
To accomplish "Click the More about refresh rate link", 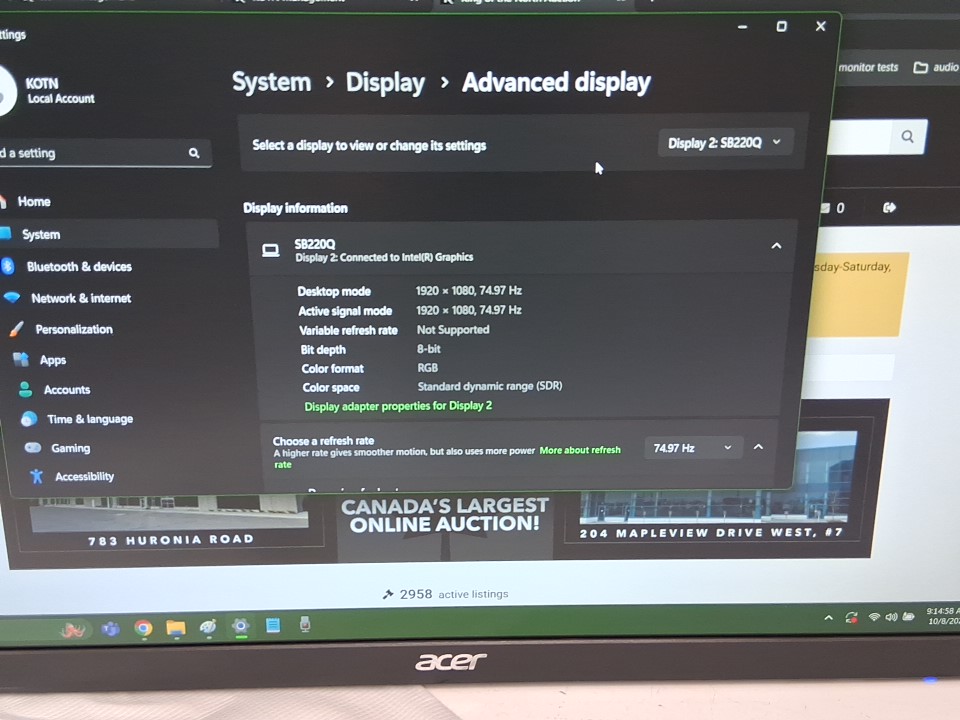I will (x=580, y=450).
